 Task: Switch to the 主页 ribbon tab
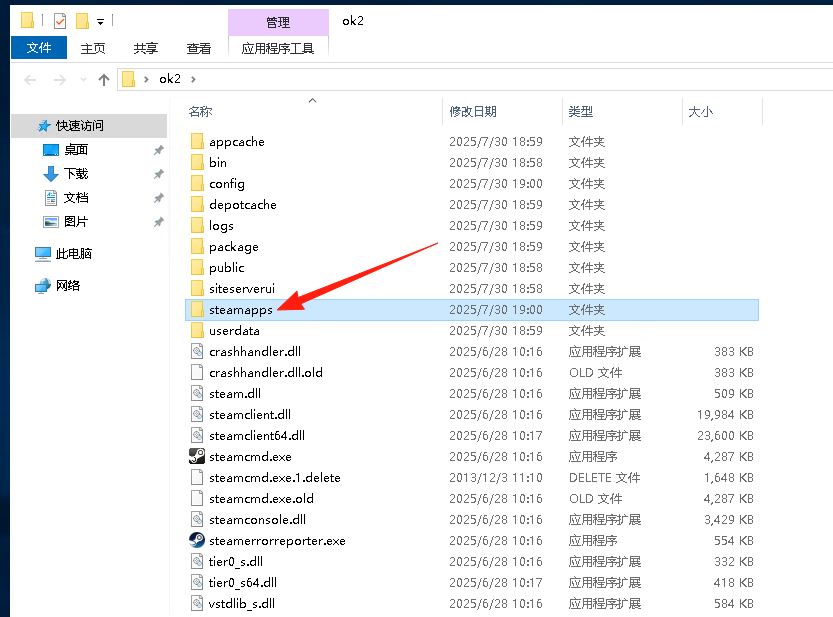pyautogui.click(x=92, y=48)
